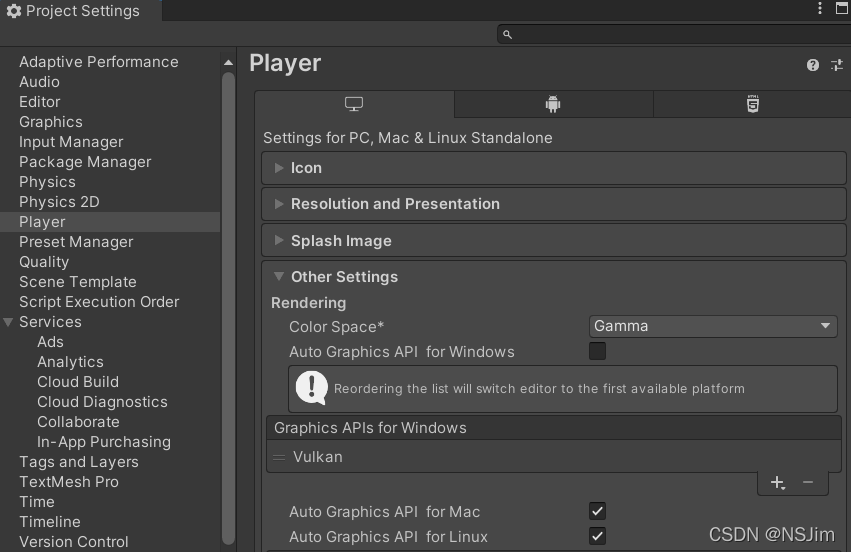Click the settings search field
This screenshot has height=552, width=851.
click(670, 34)
